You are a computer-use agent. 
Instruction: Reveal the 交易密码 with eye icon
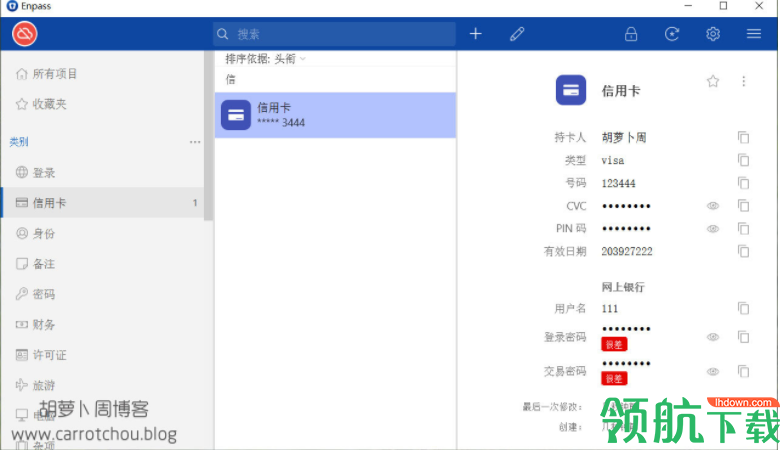coord(713,371)
